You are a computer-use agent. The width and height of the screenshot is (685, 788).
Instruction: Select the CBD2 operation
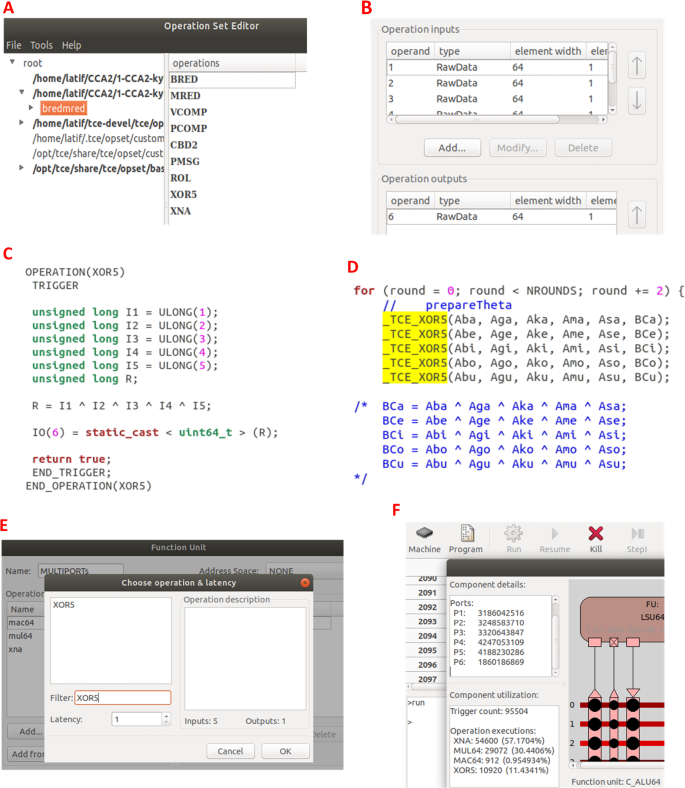(184, 145)
